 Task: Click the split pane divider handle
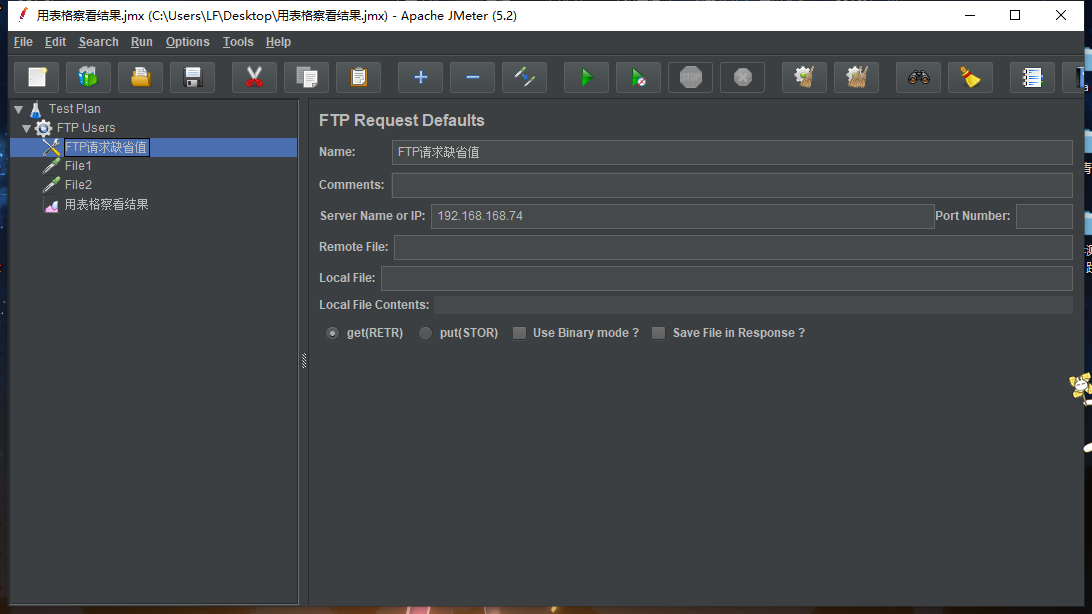(x=304, y=361)
